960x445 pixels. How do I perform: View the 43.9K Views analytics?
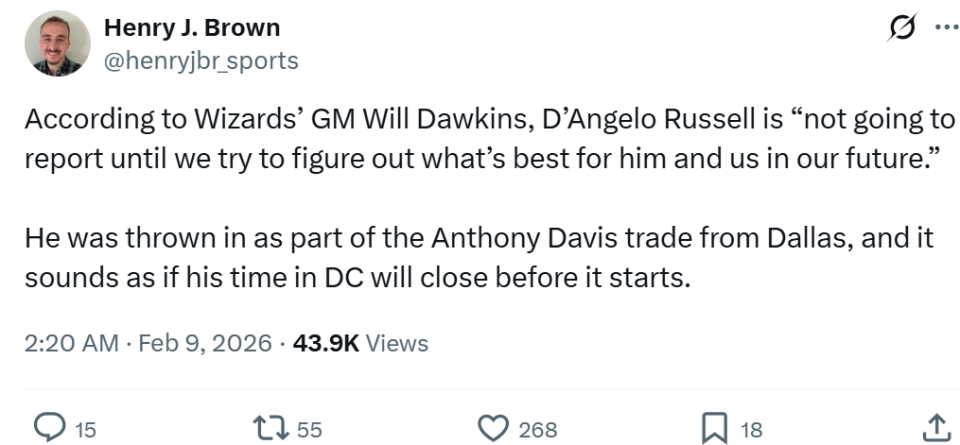coord(361,343)
